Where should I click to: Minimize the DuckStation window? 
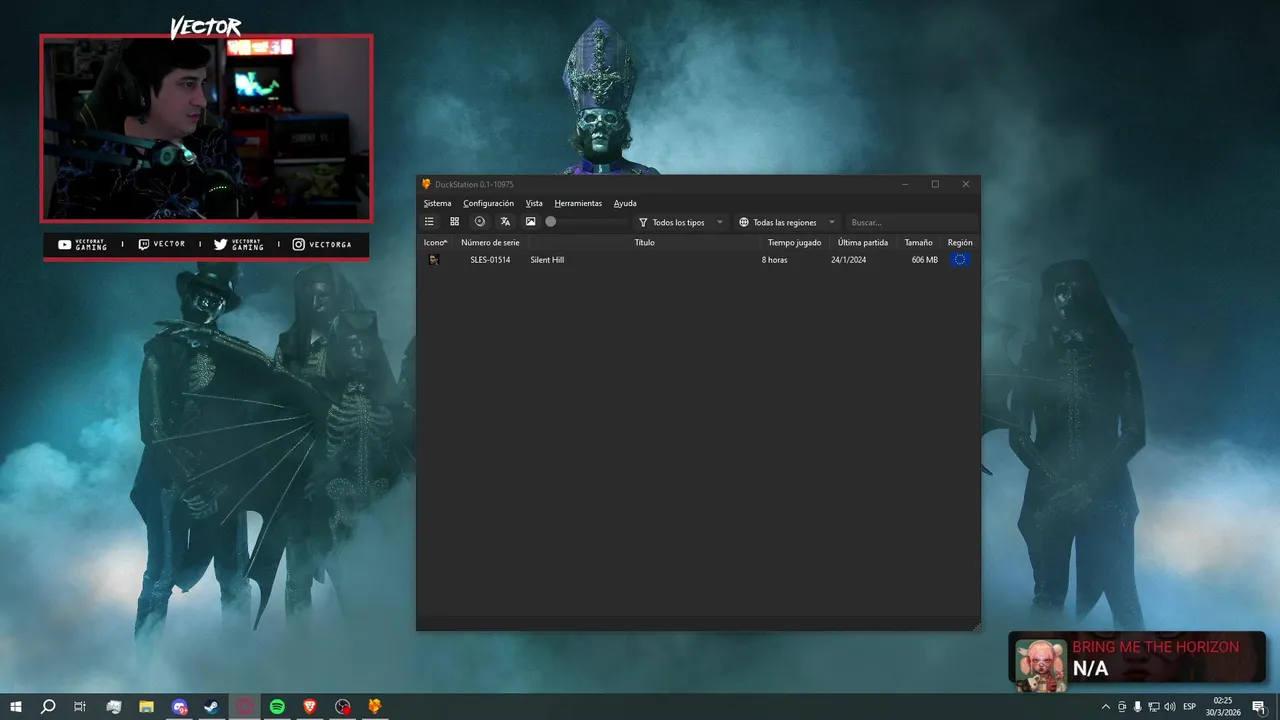(905, 184)
